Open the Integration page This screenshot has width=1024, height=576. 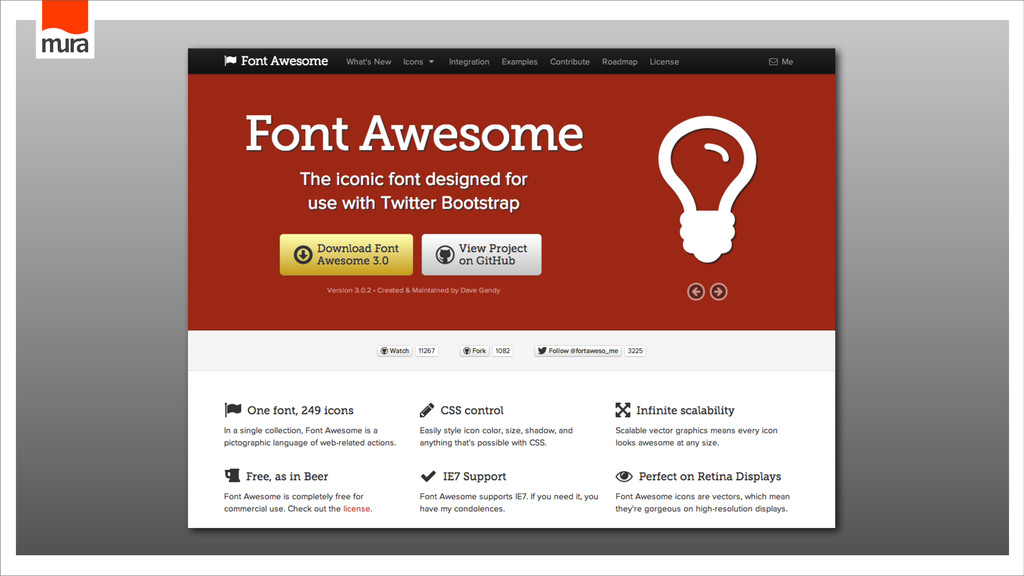pyautogui.click(x=469, y=61)
